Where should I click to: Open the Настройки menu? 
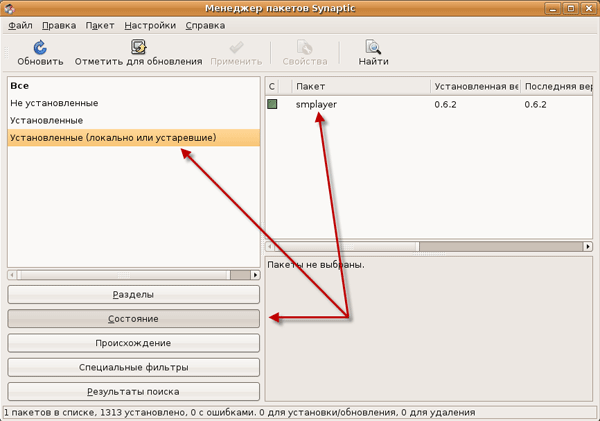point(150,25)
